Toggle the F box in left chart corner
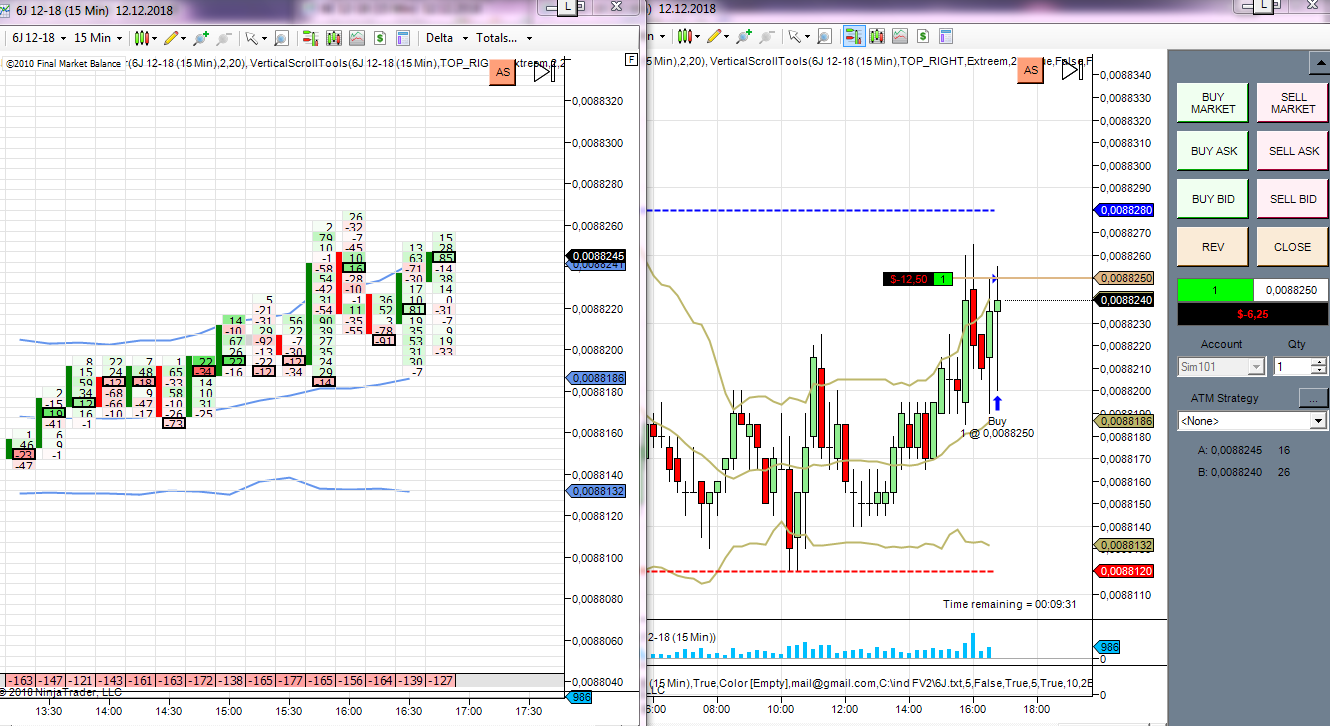Image resolution: width=1330 pixels, height=726 pixels. [x=631, y=59]
